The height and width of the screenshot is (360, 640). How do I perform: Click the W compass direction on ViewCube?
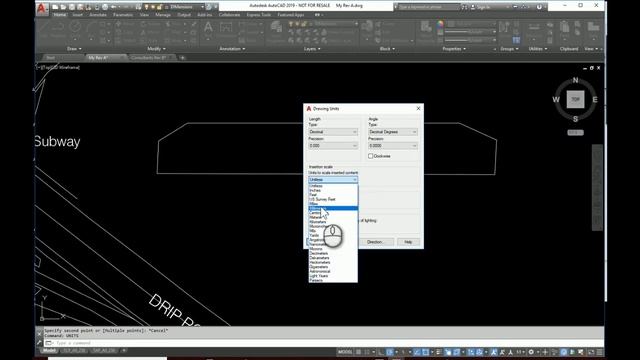(x=556, y=99)
